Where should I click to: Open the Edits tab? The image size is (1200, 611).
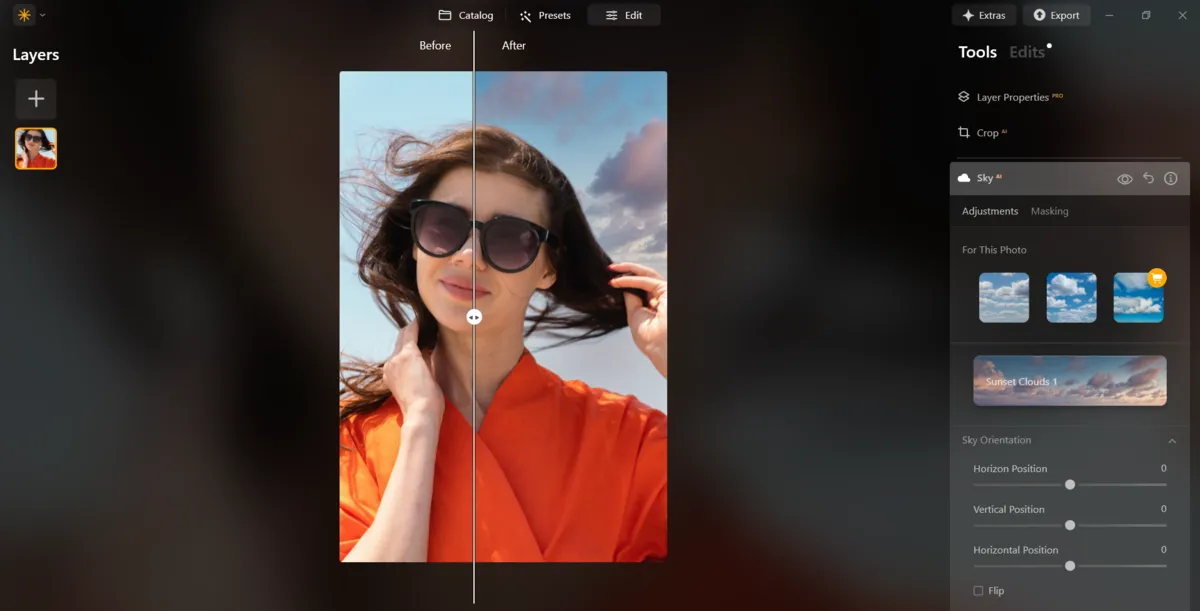pyautogui.click(x=1026, y=51)
